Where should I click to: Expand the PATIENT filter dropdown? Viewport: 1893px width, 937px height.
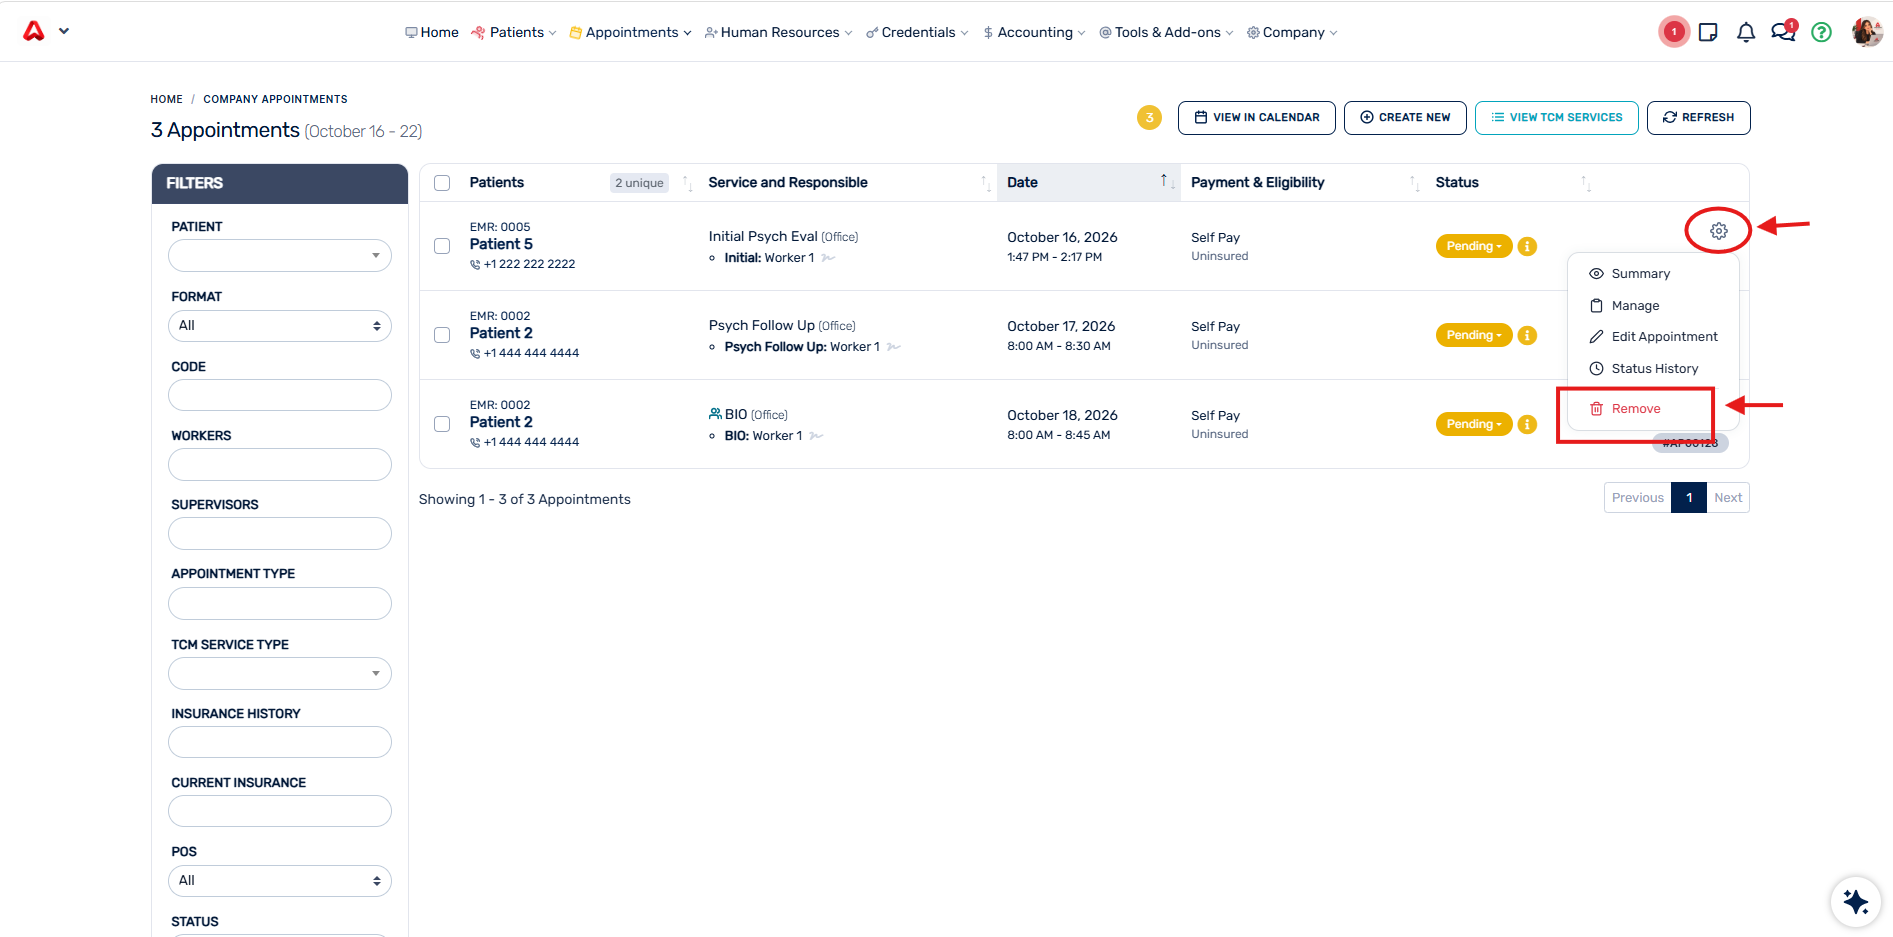pyautogui.click(x=280, y=256)
